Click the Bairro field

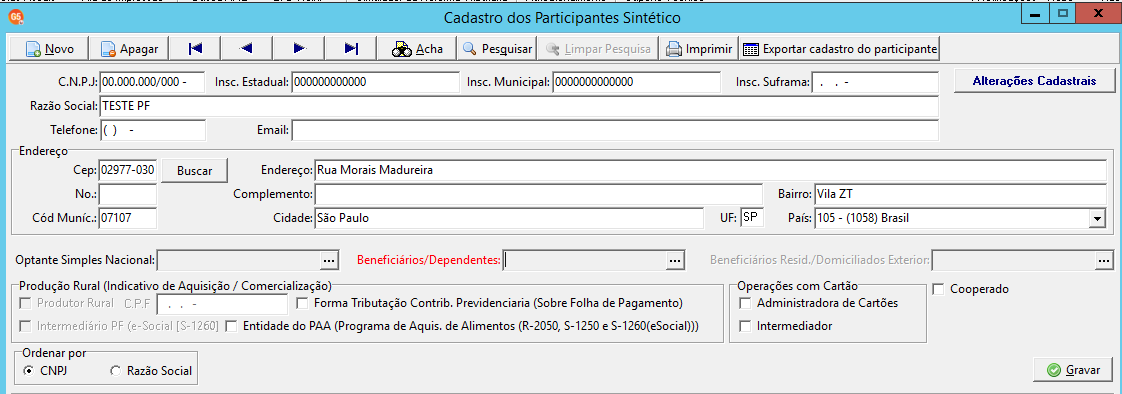pyautogui.click(x=960, y=194)
